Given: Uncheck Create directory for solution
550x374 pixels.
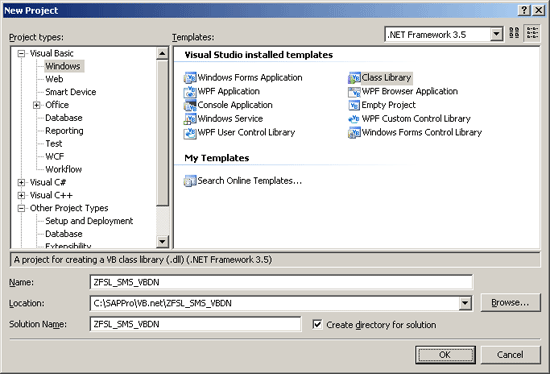Looking at the screenshot, I should pos(317,325).
